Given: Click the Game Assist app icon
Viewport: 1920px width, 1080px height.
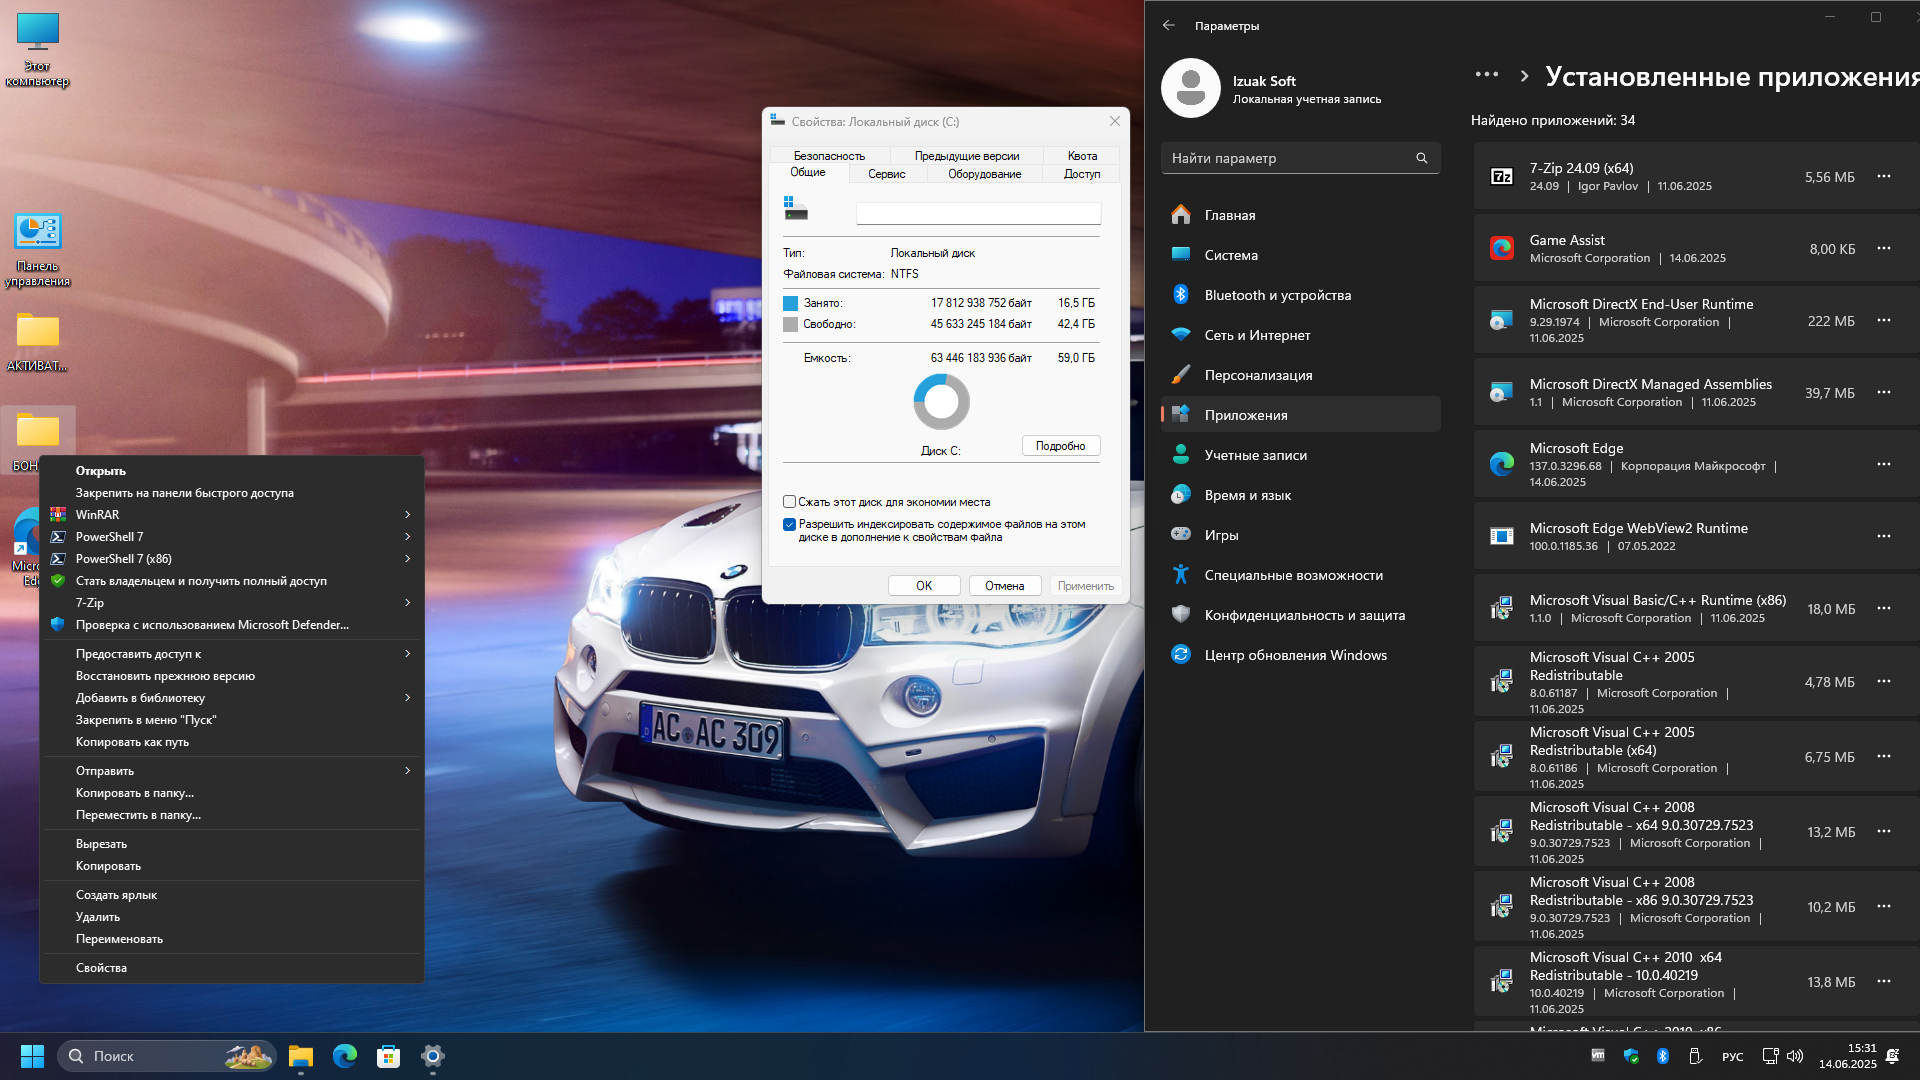Looking at the screenshot, I should (x=1502, y=248).
